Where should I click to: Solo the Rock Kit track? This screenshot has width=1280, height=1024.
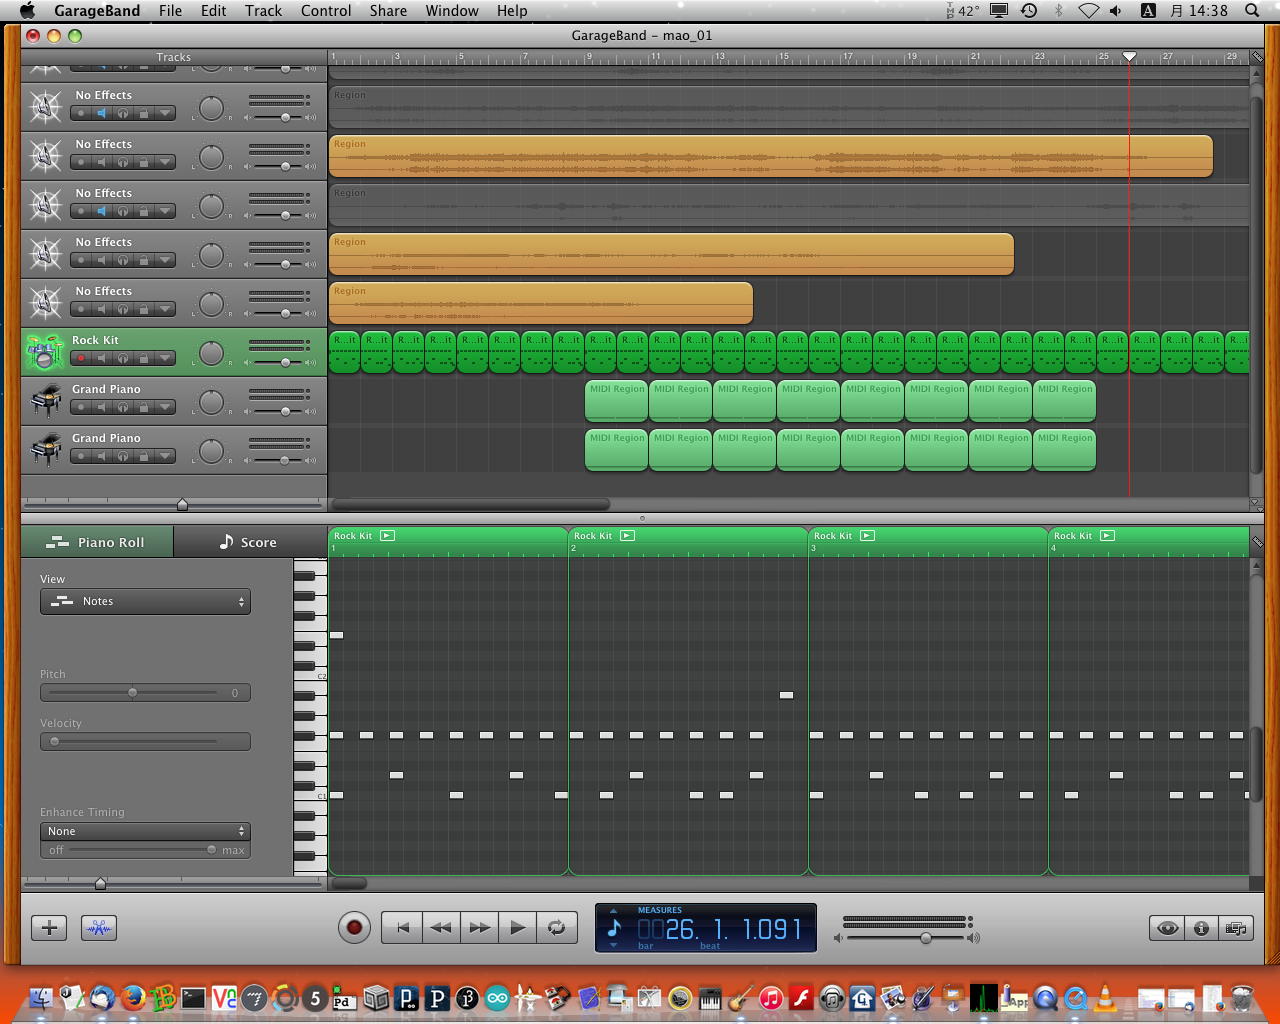click(x=122, y=358)
